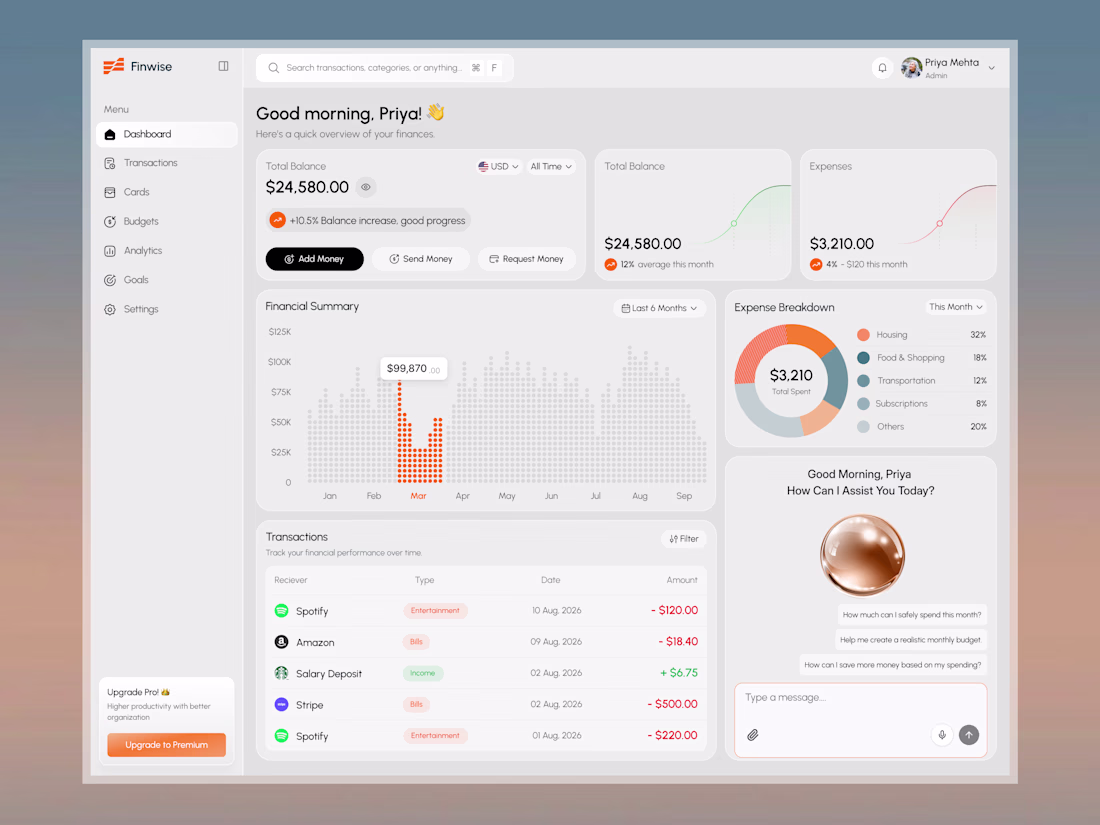Hide the total balance with eye icon
This screenshot has width=1100, height=825.
pos(365,187)
